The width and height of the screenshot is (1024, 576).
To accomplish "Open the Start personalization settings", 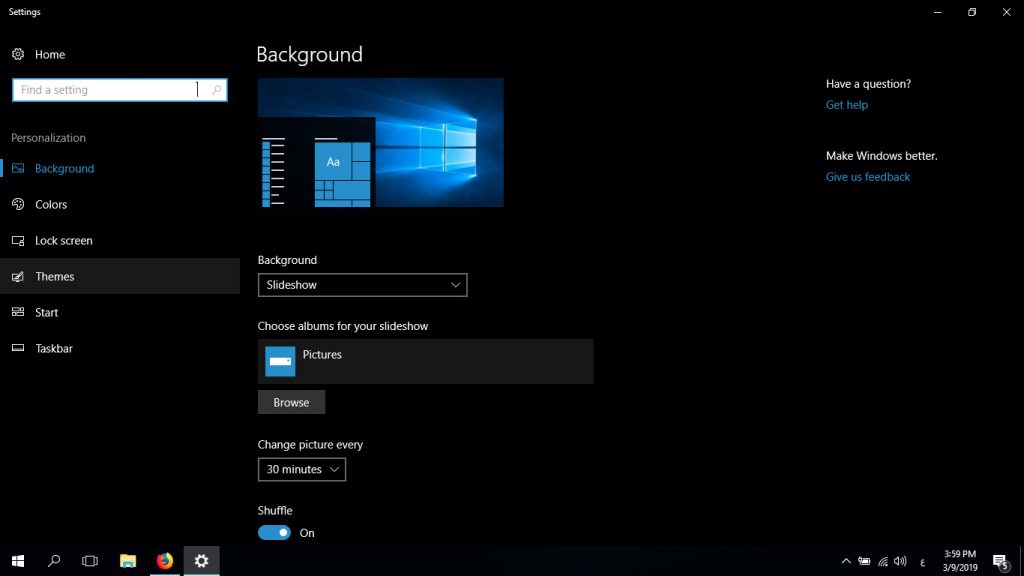I will [120, 312].
